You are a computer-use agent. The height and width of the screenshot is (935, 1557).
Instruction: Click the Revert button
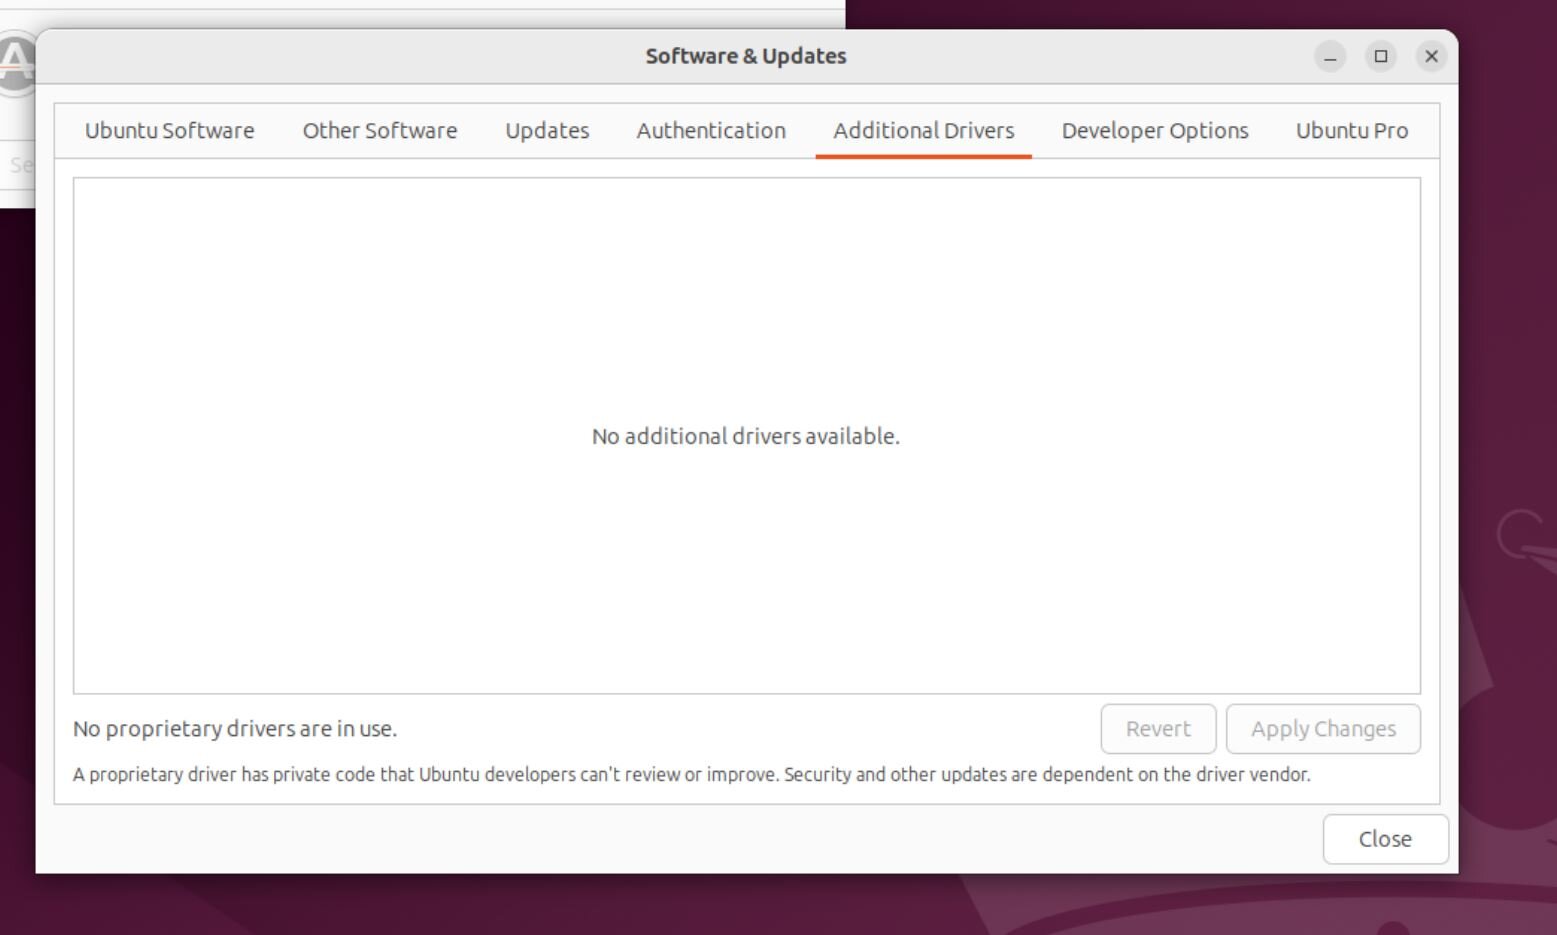[x=1158, y=729]
